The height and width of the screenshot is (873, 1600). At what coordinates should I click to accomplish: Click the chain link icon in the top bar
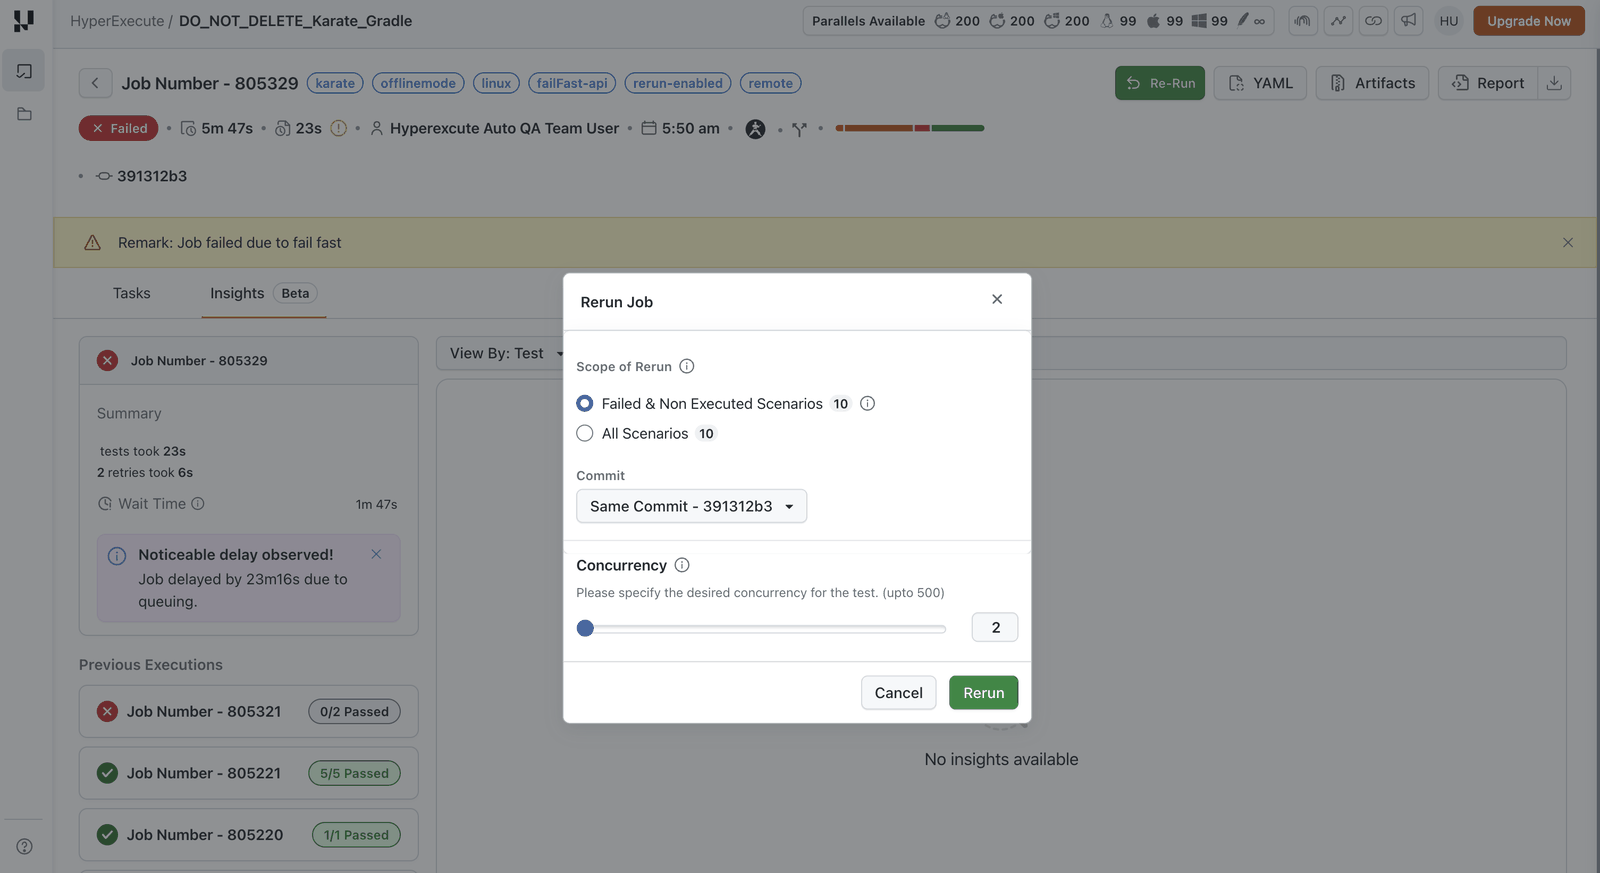1373,21
